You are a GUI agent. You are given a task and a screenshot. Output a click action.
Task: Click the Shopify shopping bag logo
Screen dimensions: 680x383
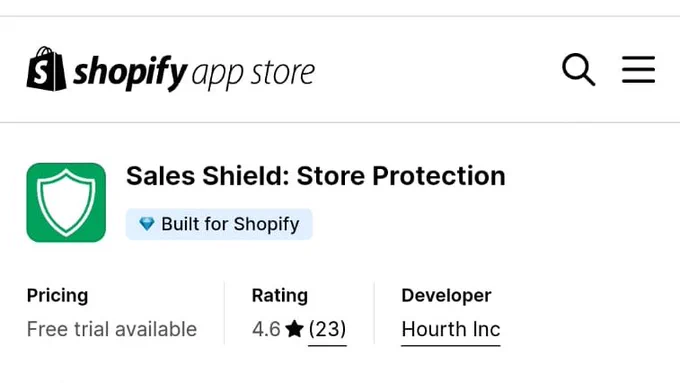(x=46, y=69)
